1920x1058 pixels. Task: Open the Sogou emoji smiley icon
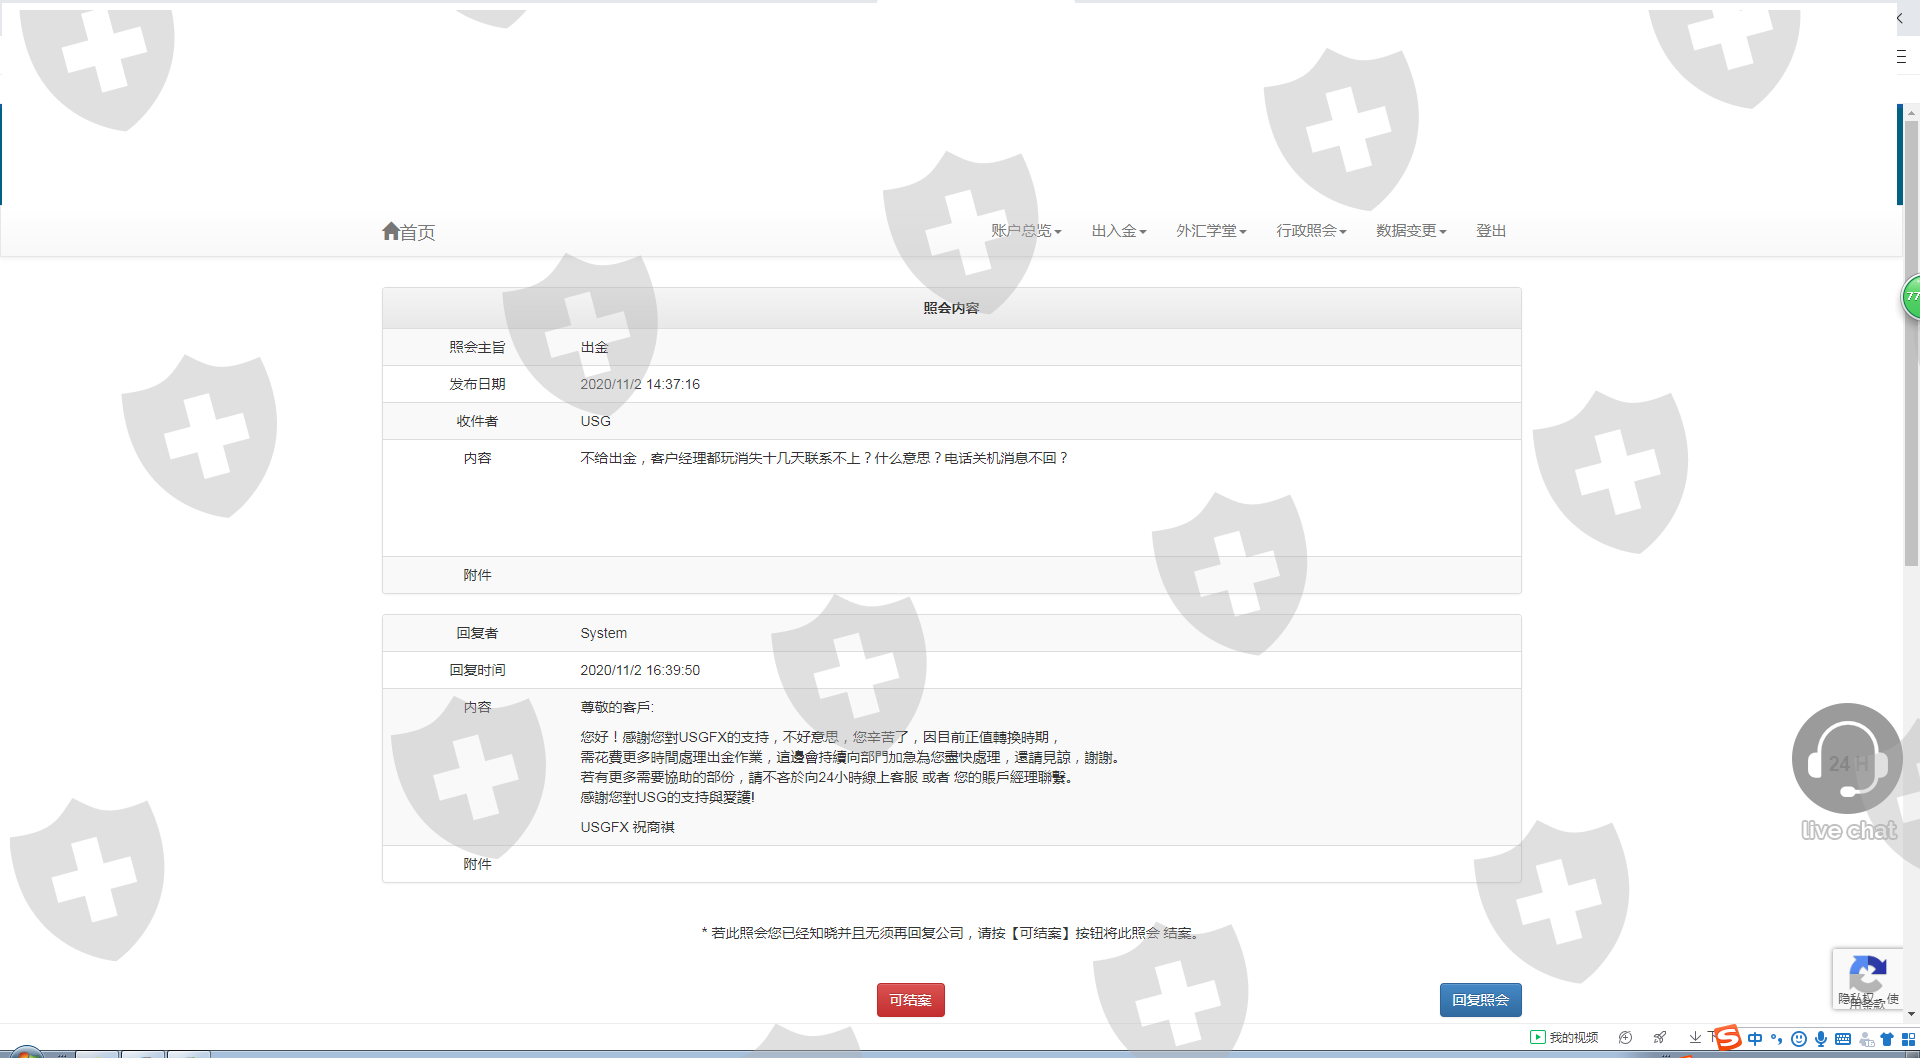(x=1799, y=1039)
